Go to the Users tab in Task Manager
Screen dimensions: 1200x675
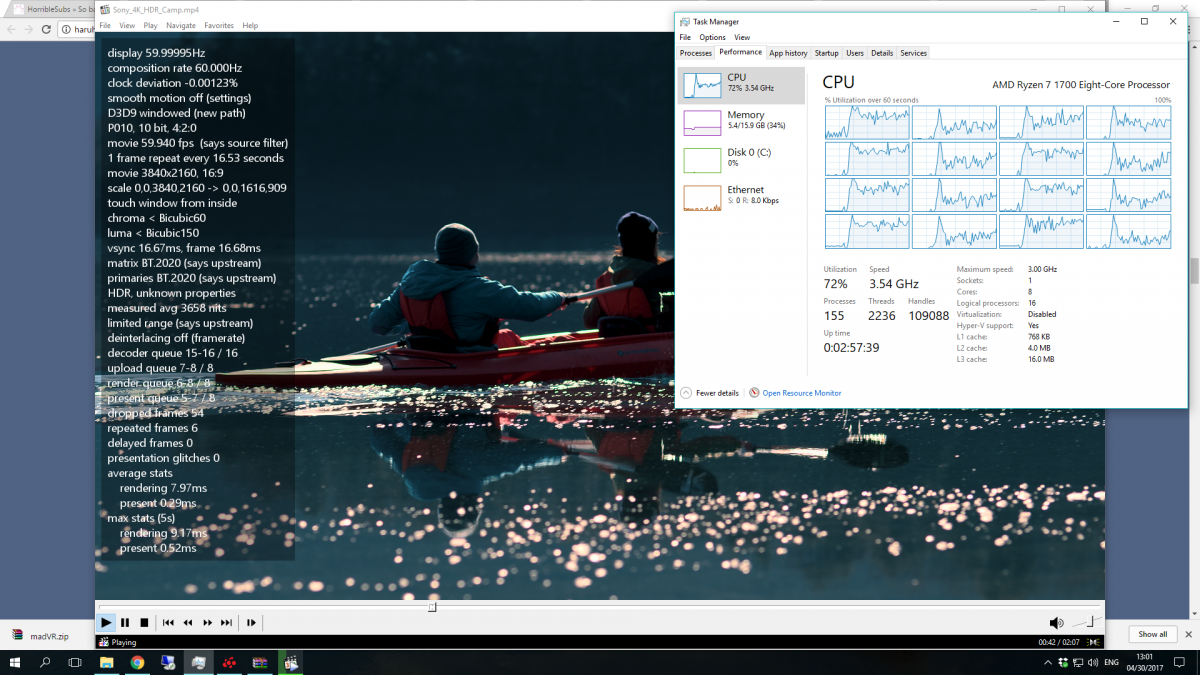pyautogui.click(x=855, y=53)
